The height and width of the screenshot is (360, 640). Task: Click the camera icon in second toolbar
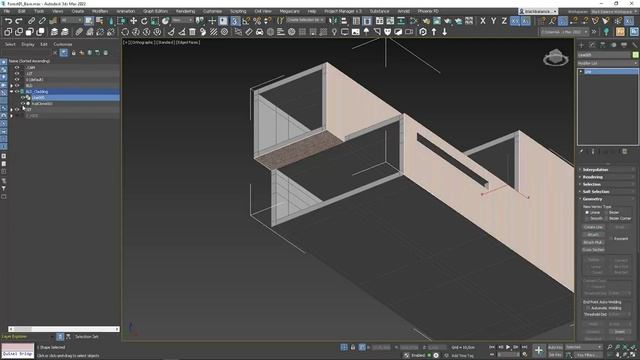click(409, 32)
